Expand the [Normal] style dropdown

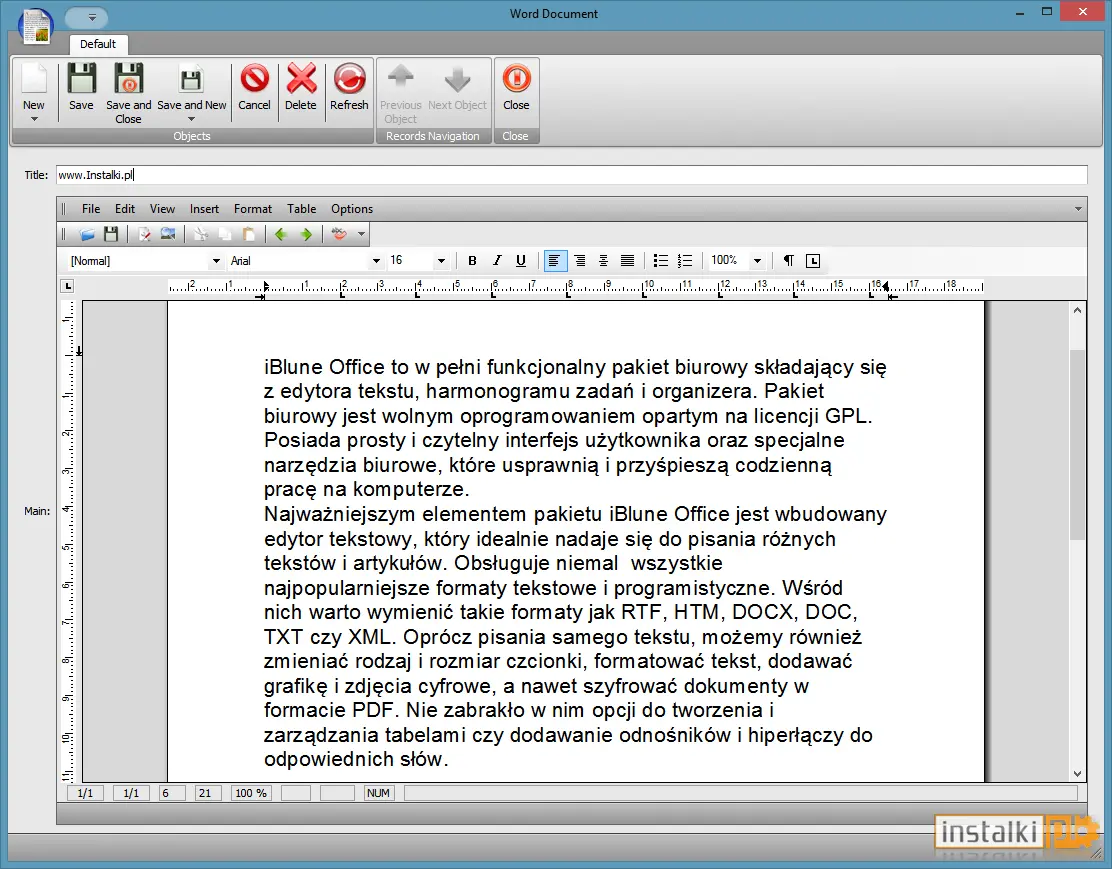216,261
